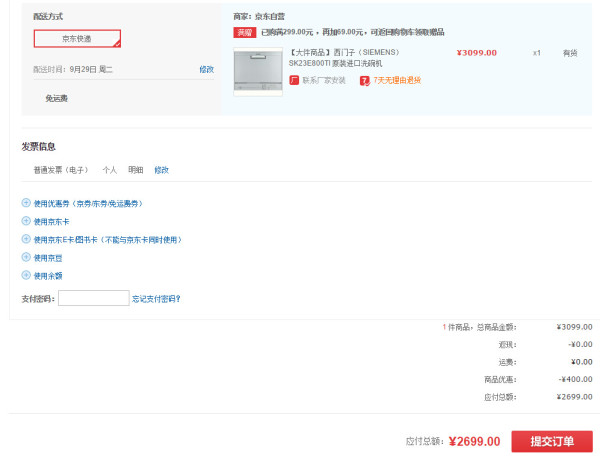The height and width of the screenshot is (456, 600).
Task: Click 使用京东卡 text link
Action: [x=51, y=221]
